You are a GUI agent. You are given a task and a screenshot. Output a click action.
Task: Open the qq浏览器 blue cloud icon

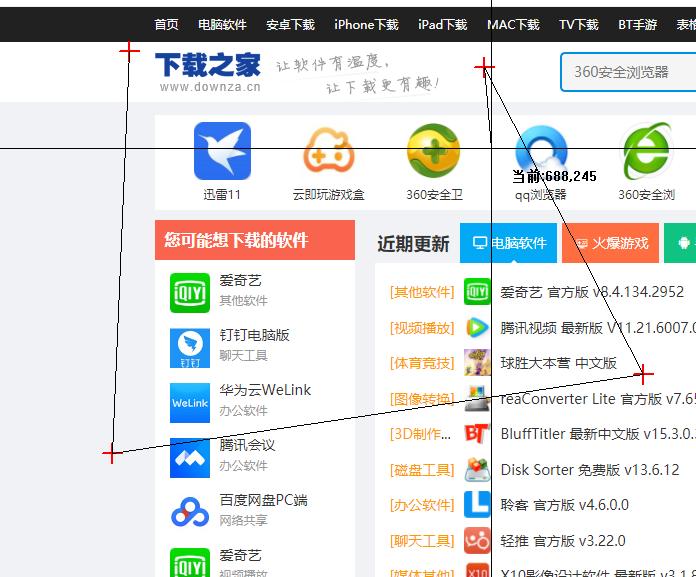[x=541, y=151]
